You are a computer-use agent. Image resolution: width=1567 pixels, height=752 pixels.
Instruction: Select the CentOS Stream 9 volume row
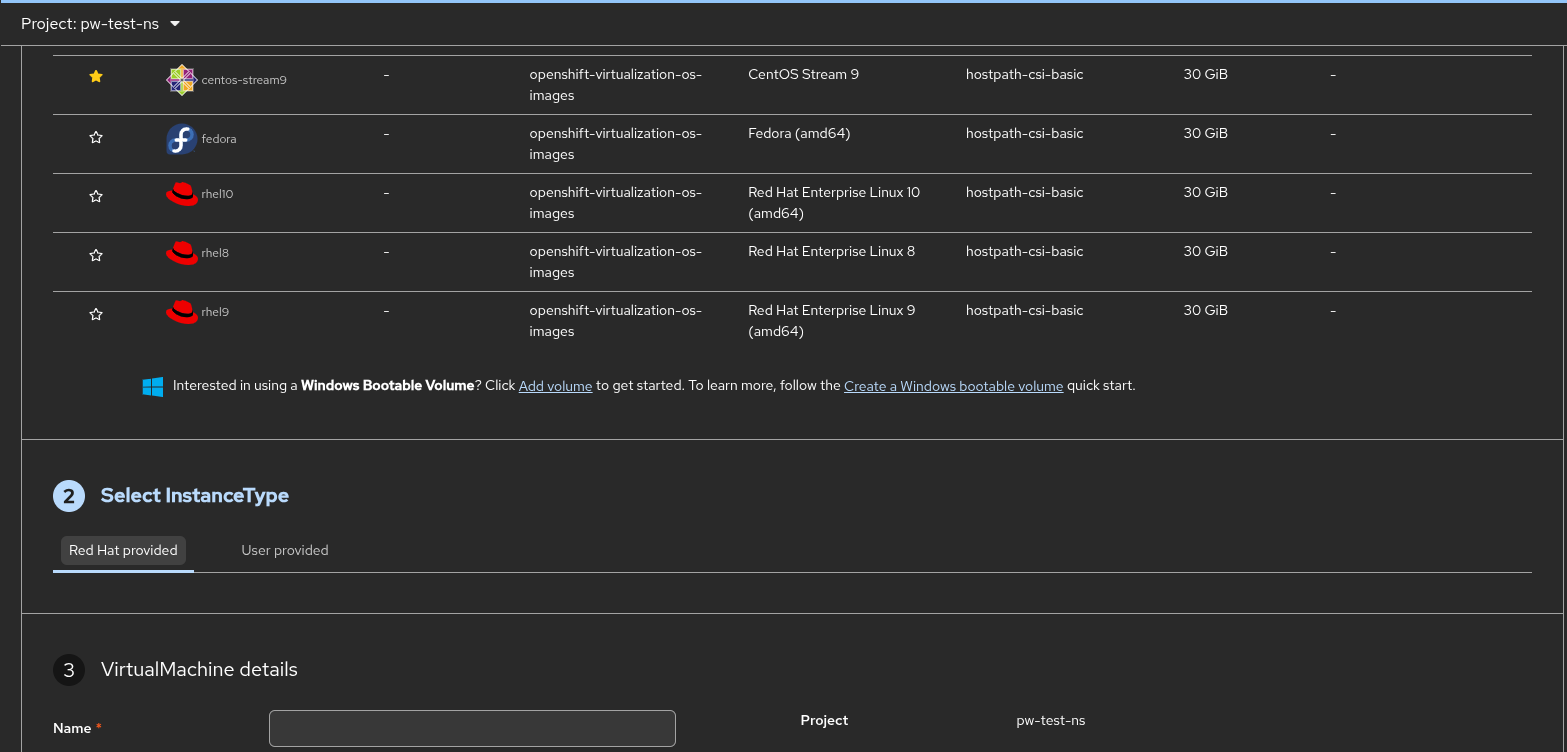(x=803, y=75)
